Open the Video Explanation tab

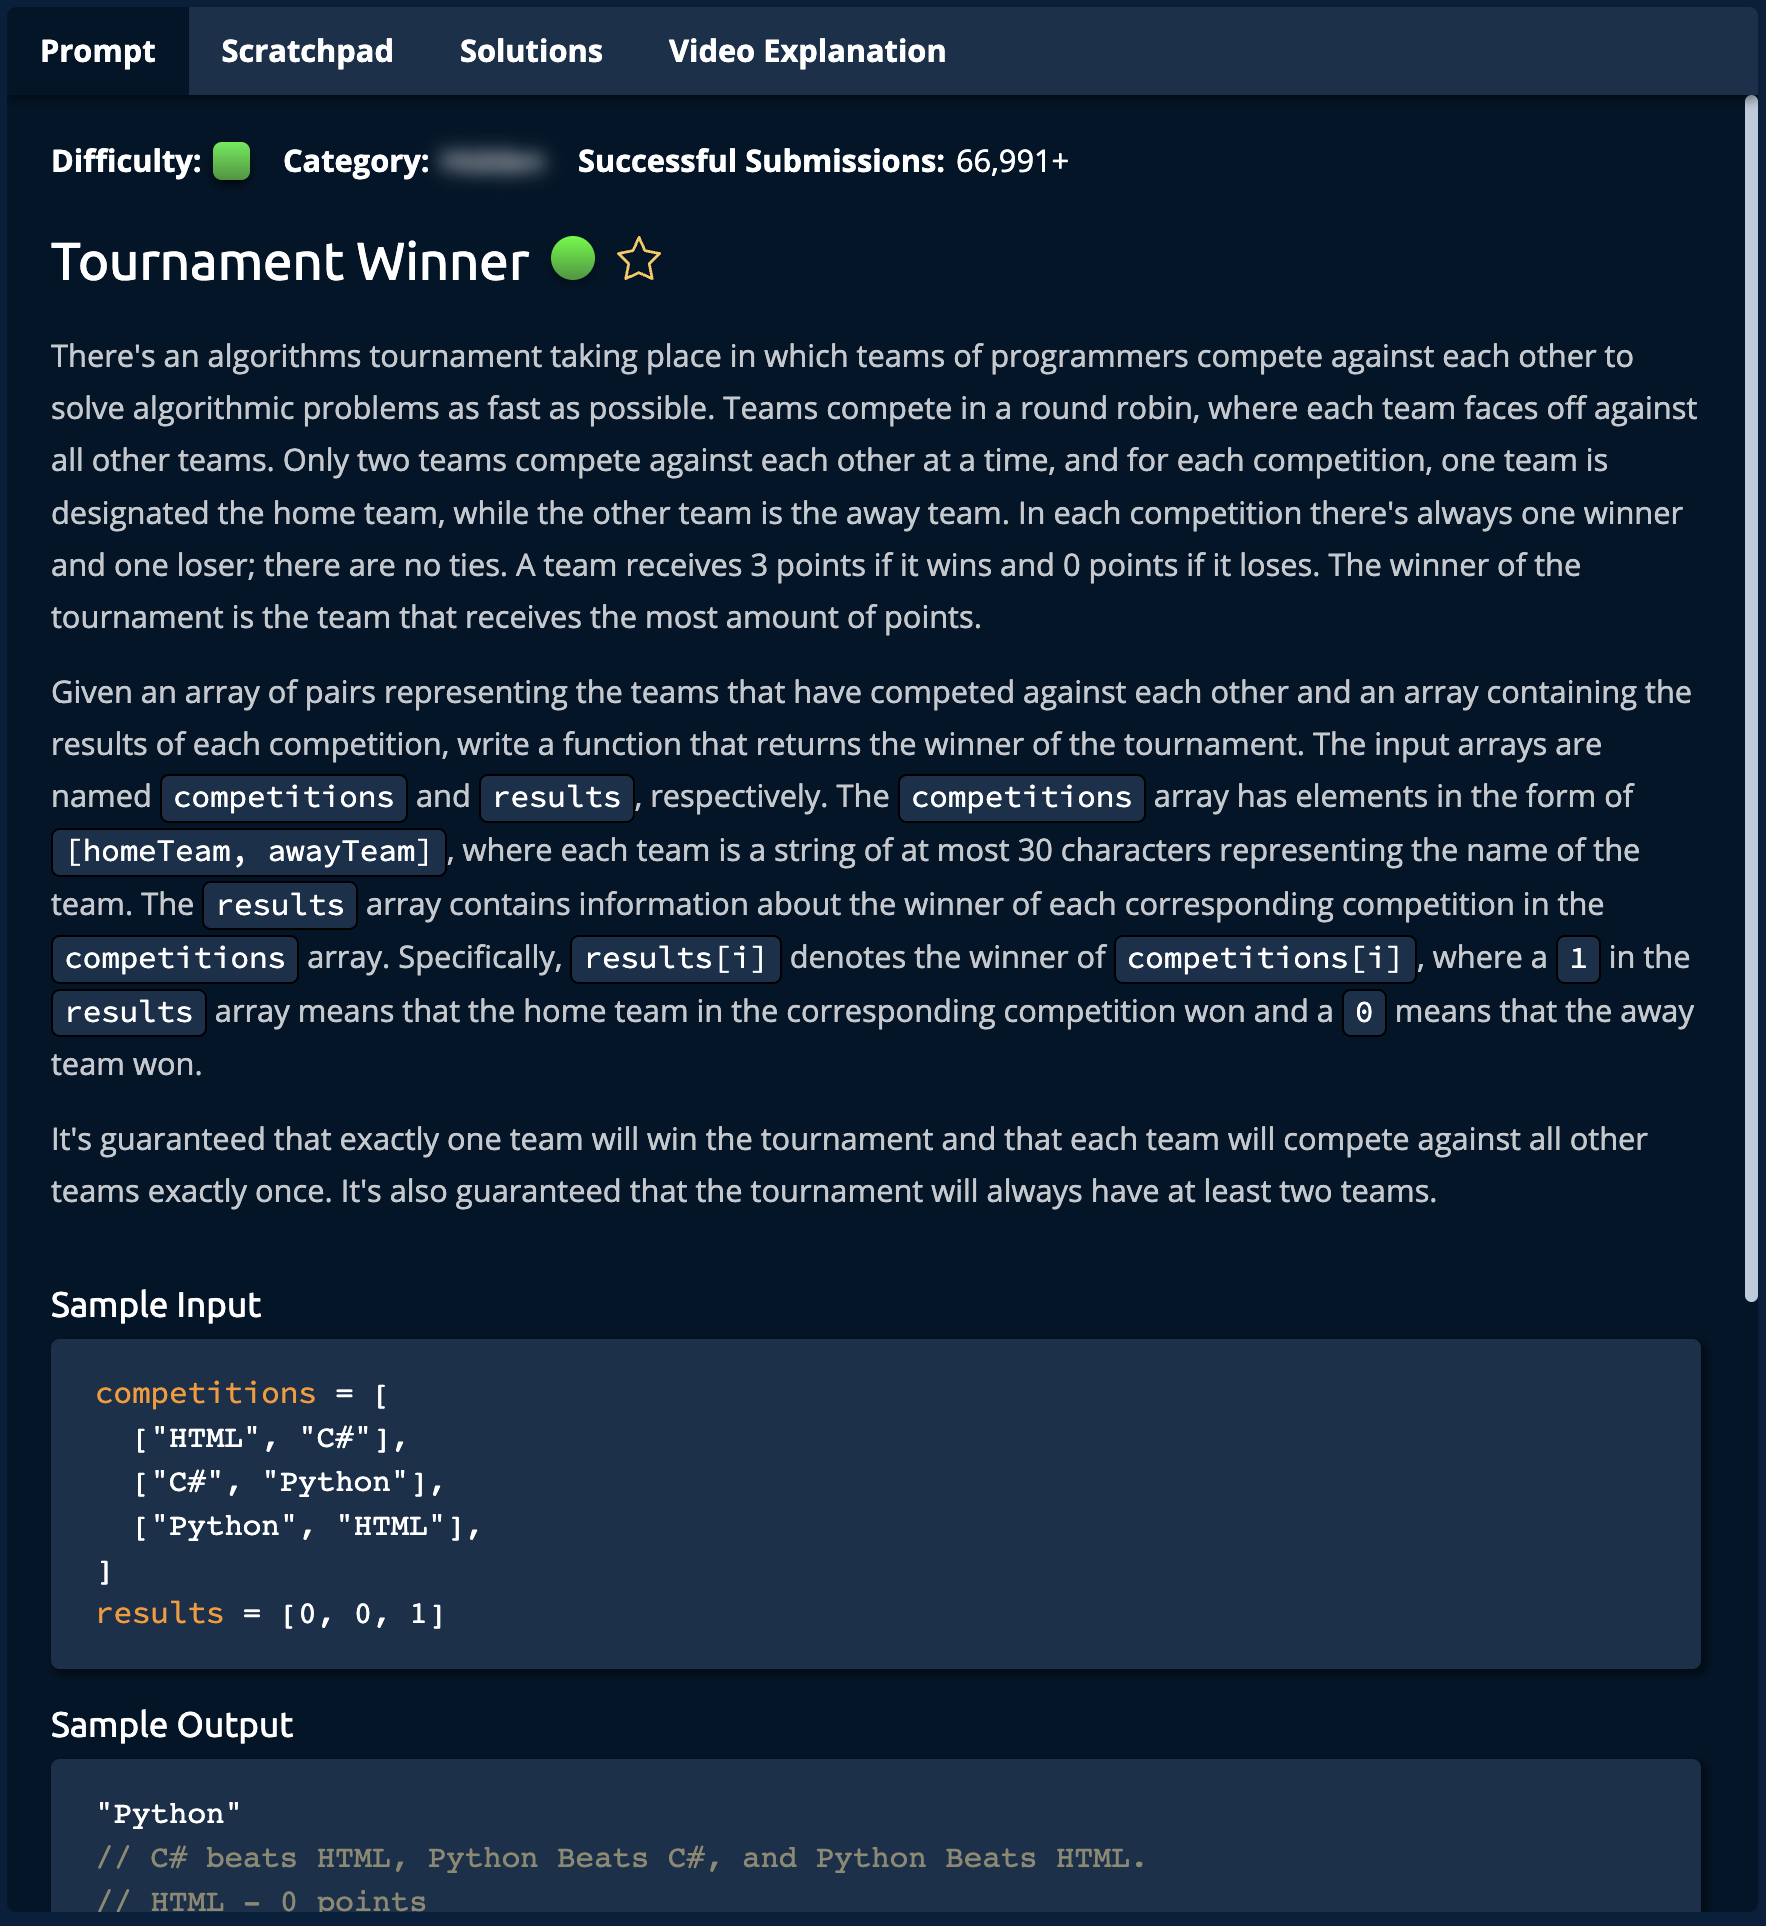pyautogui.click(x=807, y=51)
